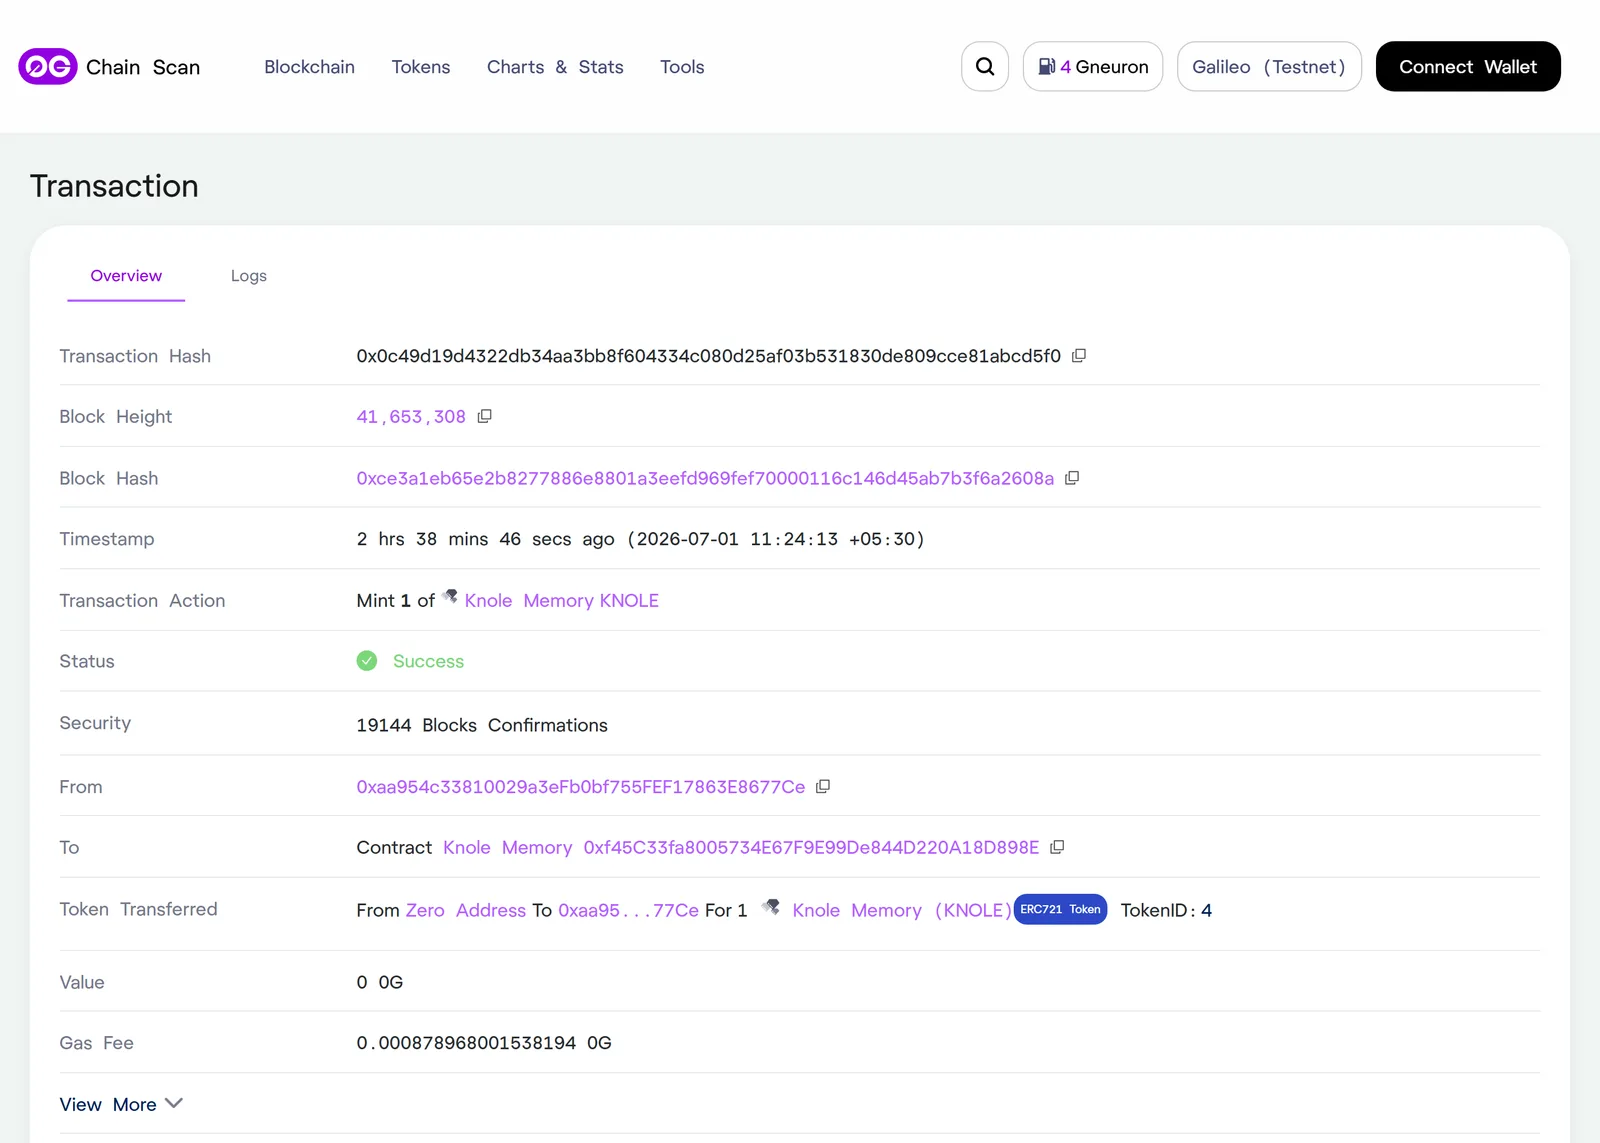1600x1143 pixels.
Task: Click the Chain Scan site name
Action: click(143, 67)
